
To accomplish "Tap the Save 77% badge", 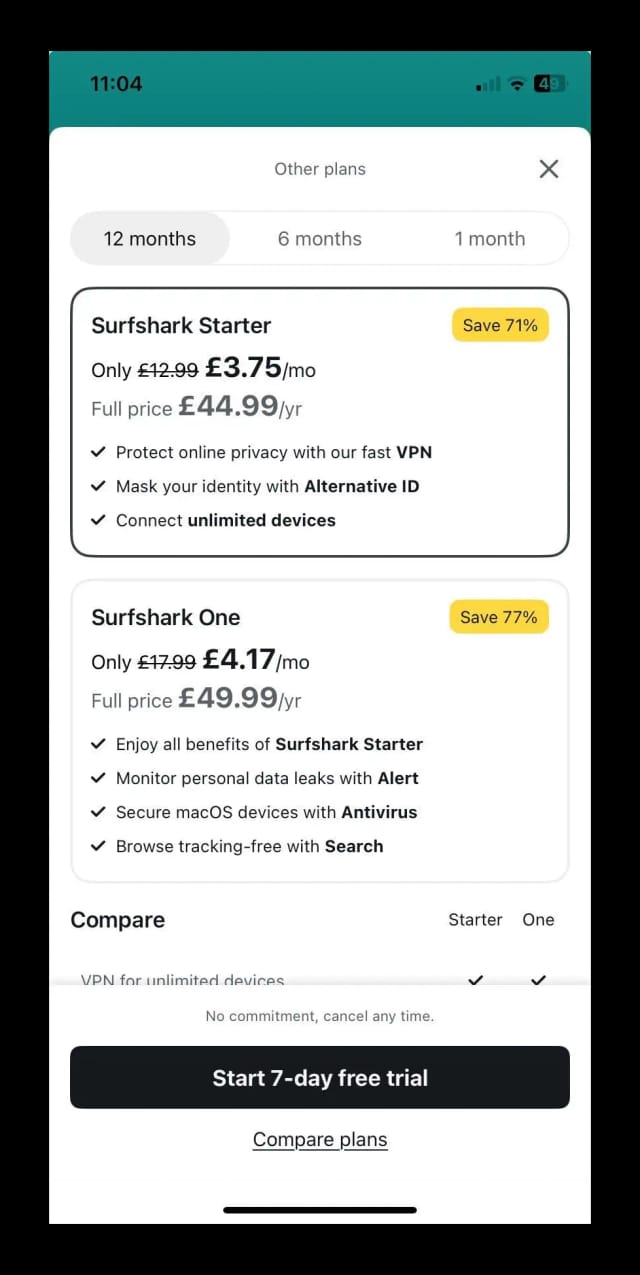I will [x=498, y=617].
